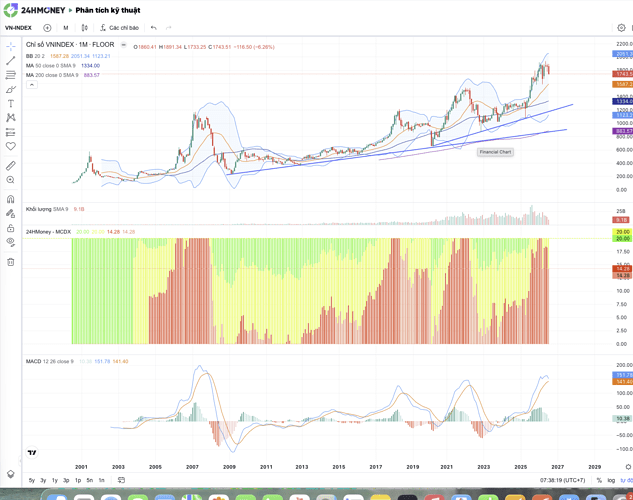633x500 pixels.
Task: Toggle hide all drawings eye icon
Action: coord(10,242)
